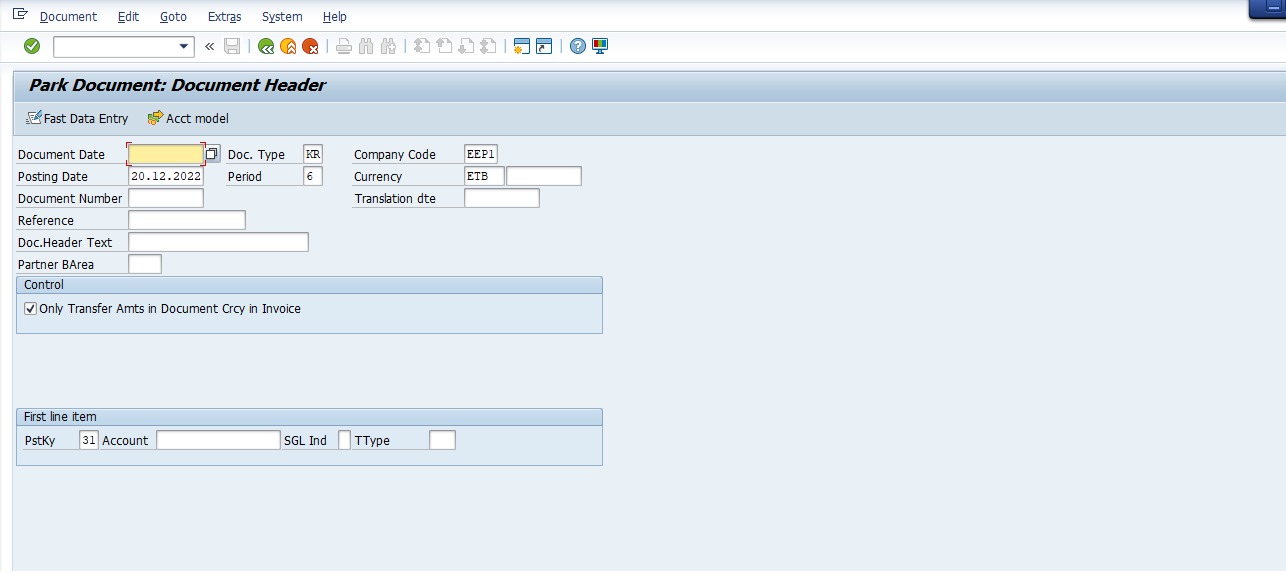Click the Last Page icon
The width and height of the screenshot is (1286, 575).
click(x=488, y=46)
